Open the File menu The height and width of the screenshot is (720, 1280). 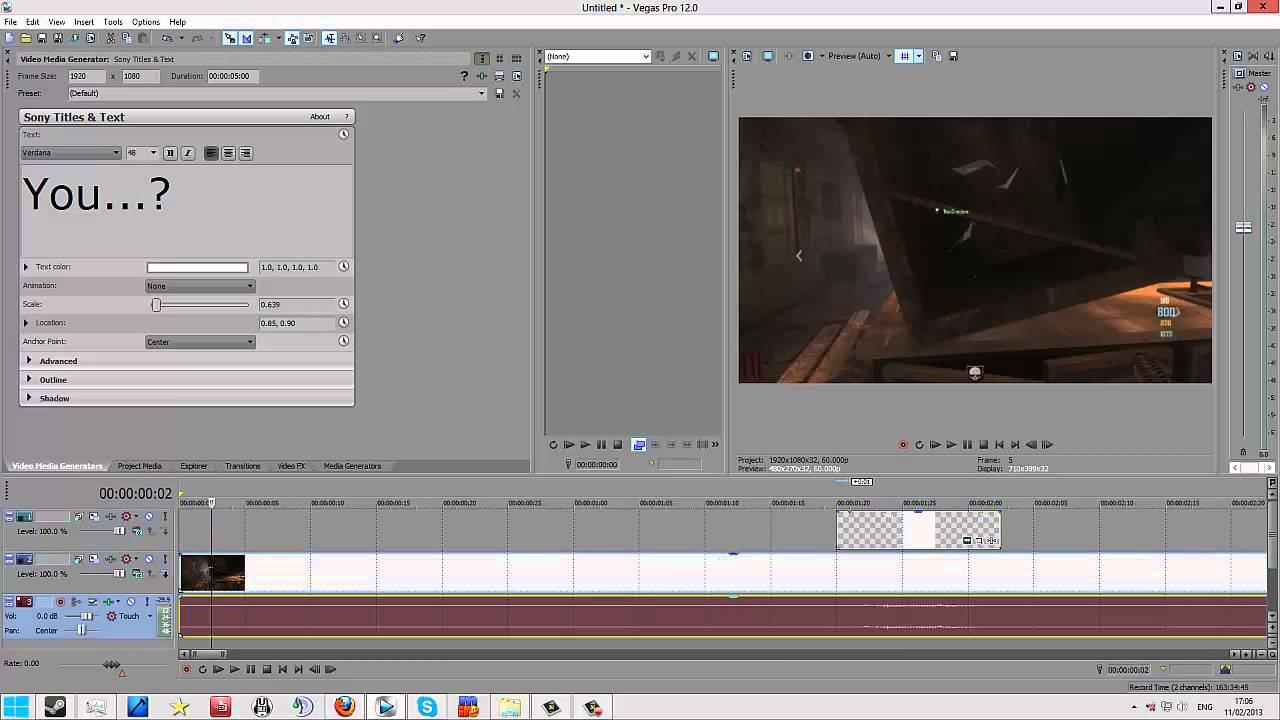[10, 22]
